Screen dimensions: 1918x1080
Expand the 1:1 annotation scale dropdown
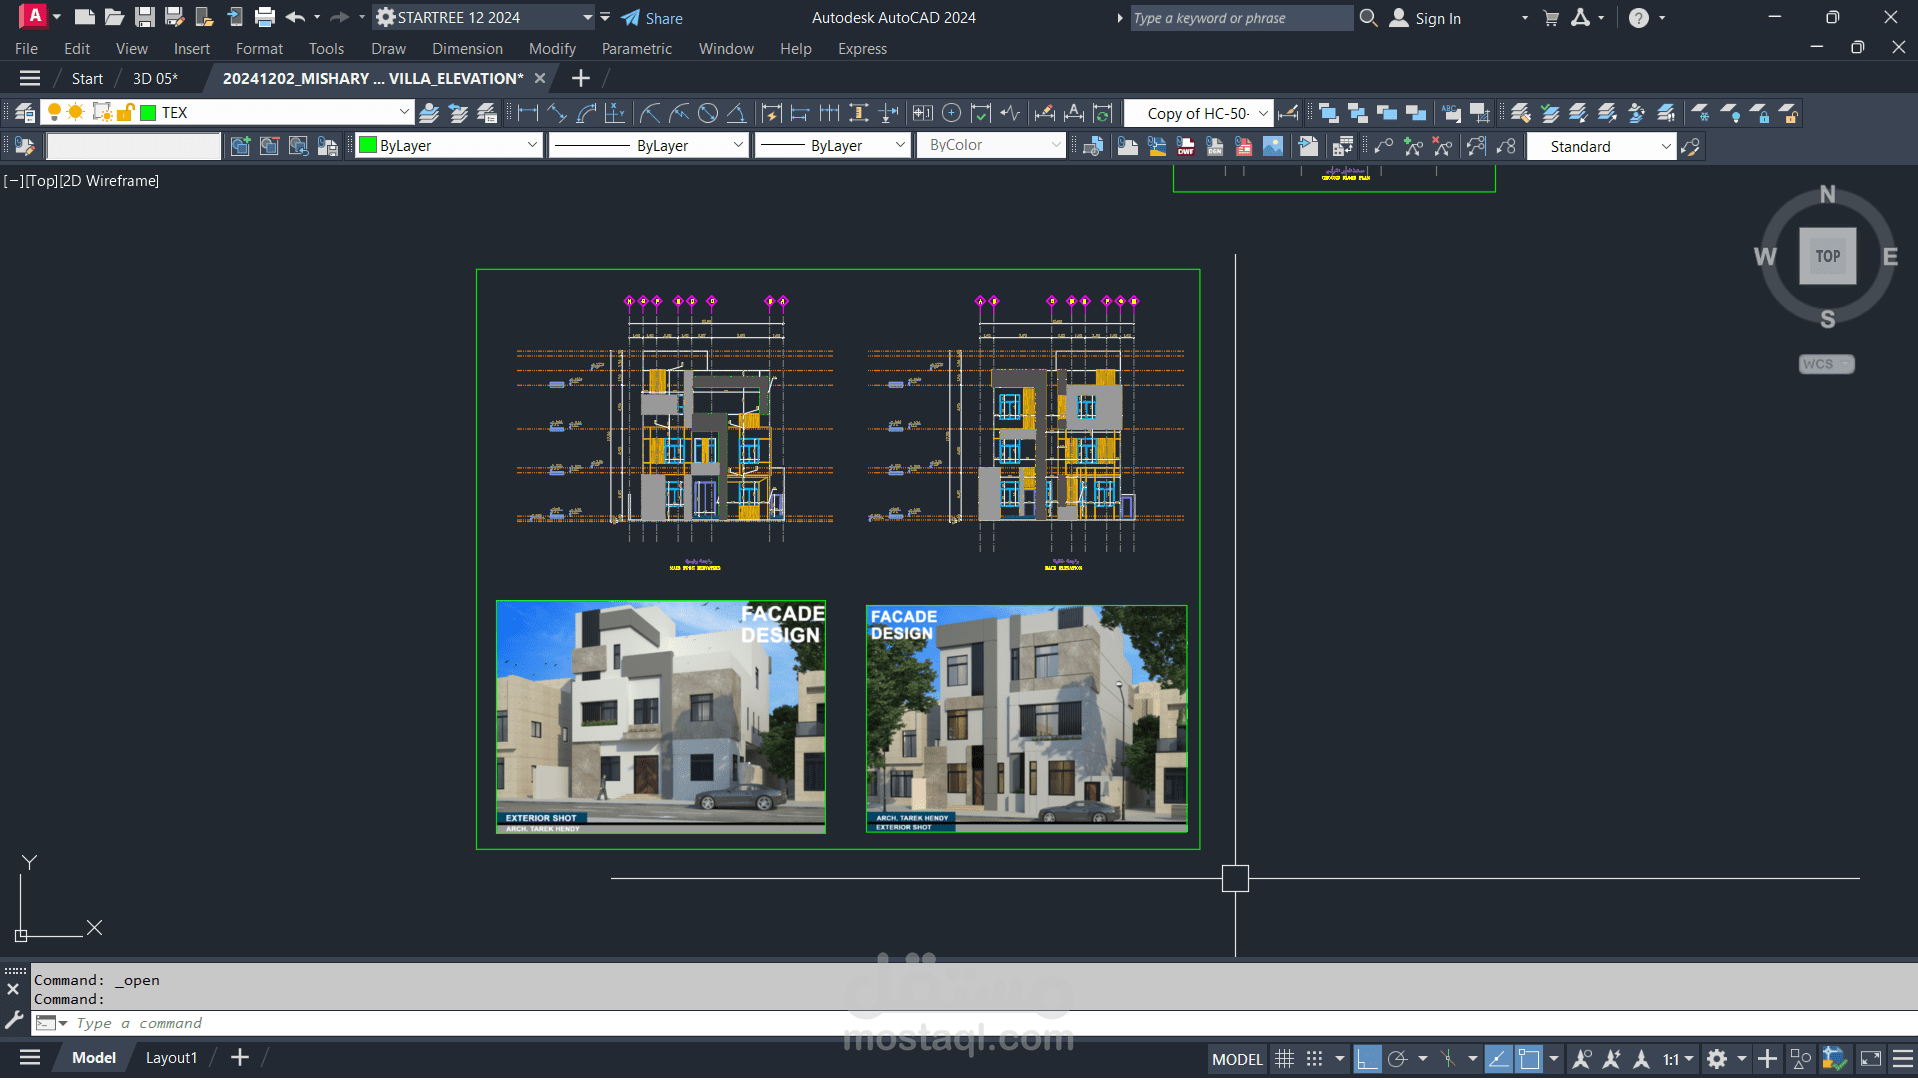point(1679,1058)
